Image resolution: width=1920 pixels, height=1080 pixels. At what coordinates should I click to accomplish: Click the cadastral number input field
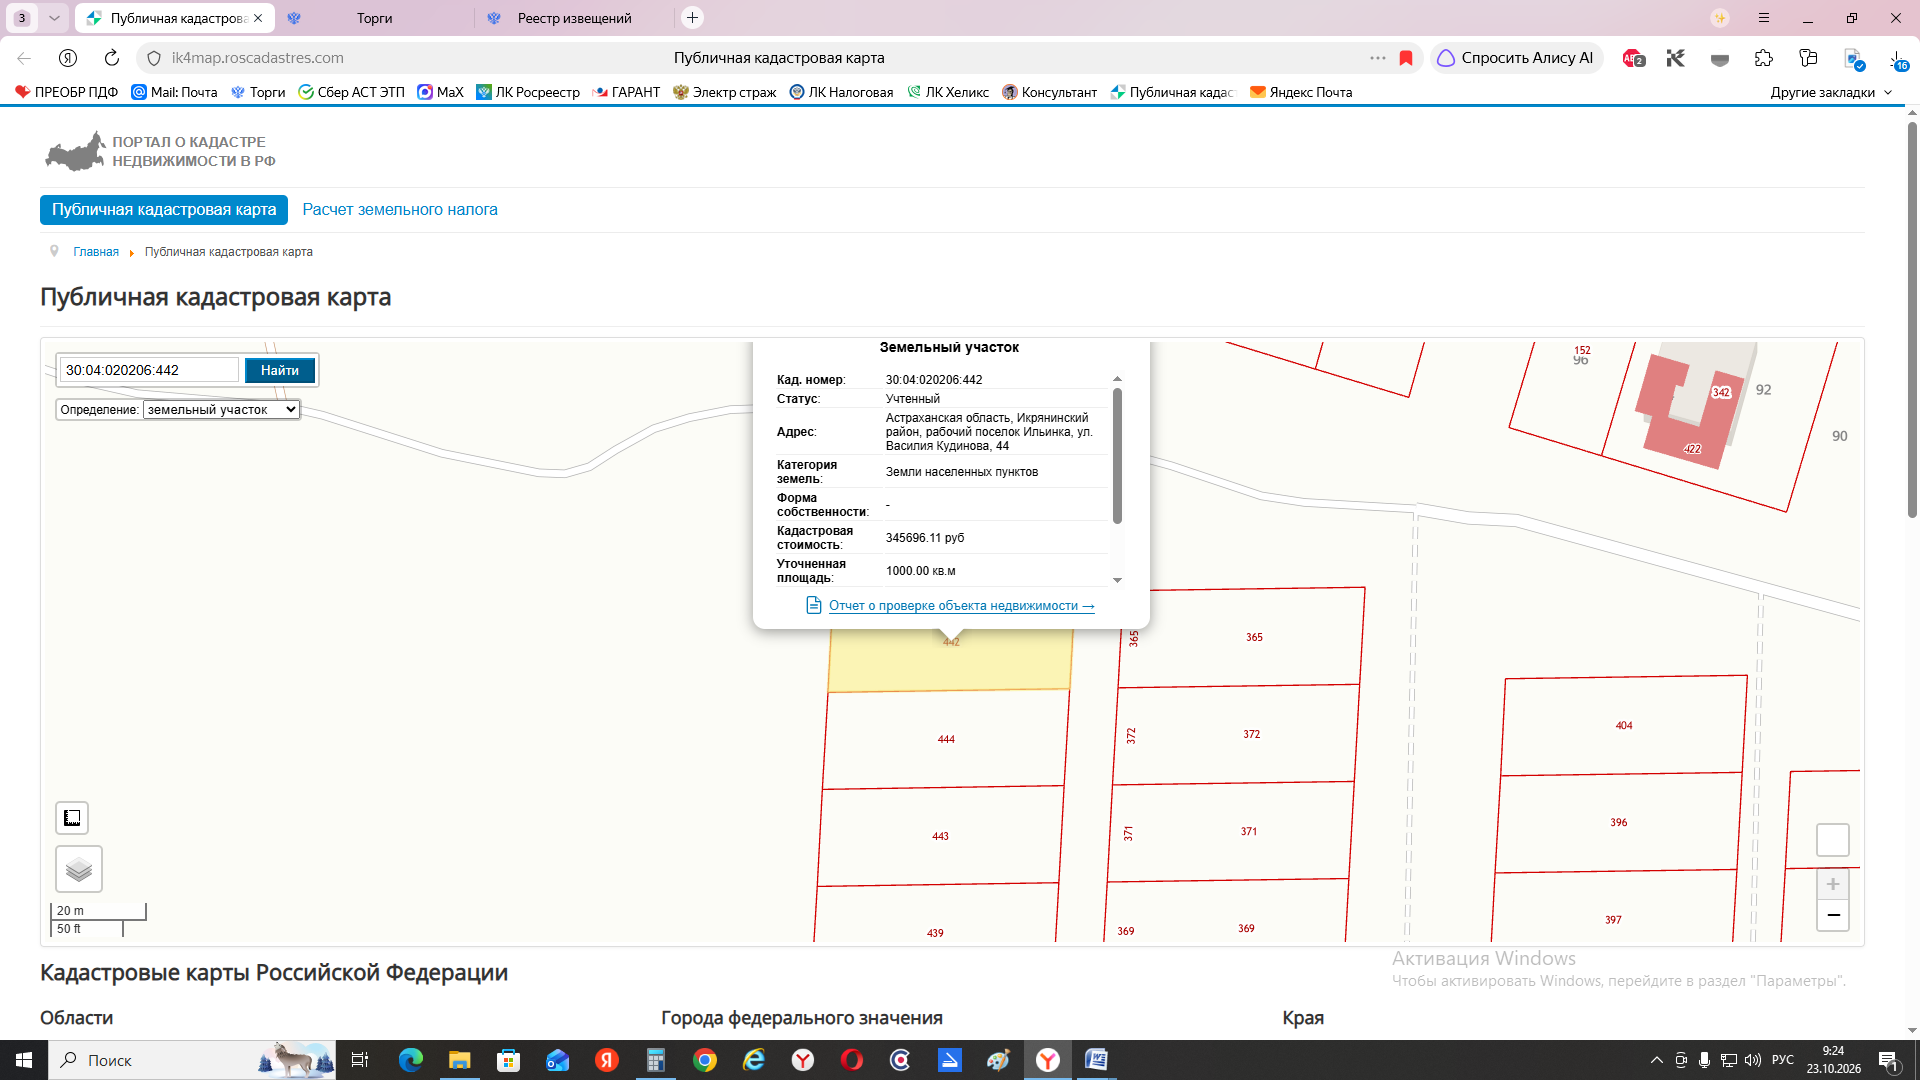coord(150,370)
